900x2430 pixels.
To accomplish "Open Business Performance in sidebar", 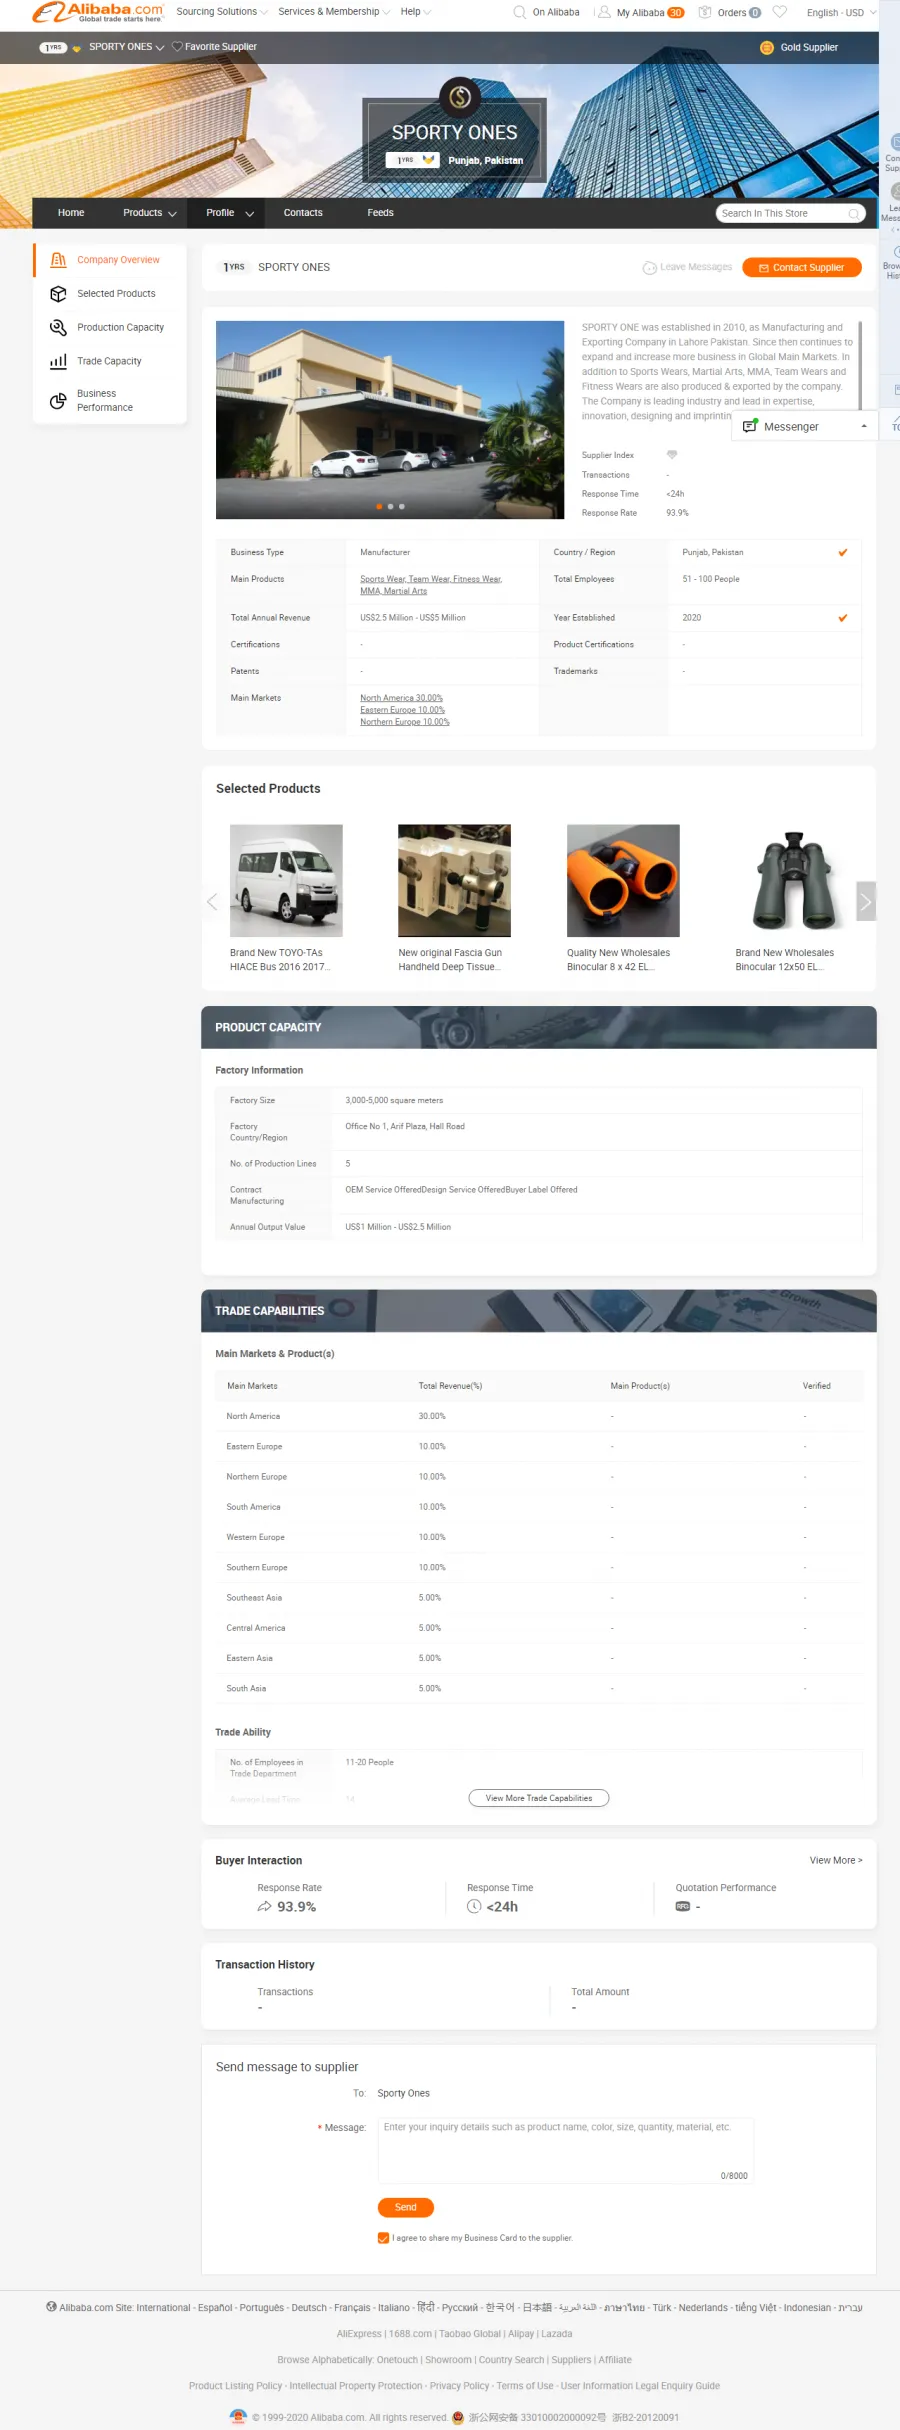I will [105, 401].
